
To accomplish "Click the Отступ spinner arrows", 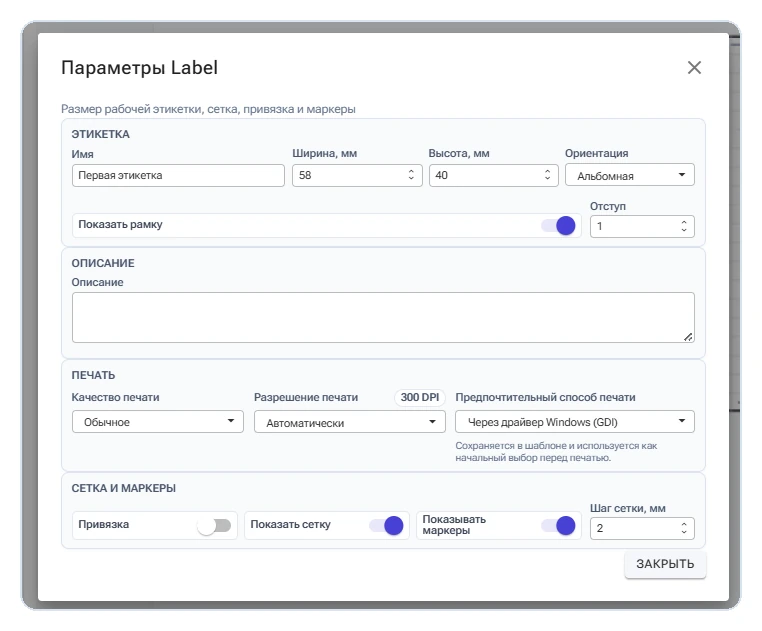I will coord(684,226).
